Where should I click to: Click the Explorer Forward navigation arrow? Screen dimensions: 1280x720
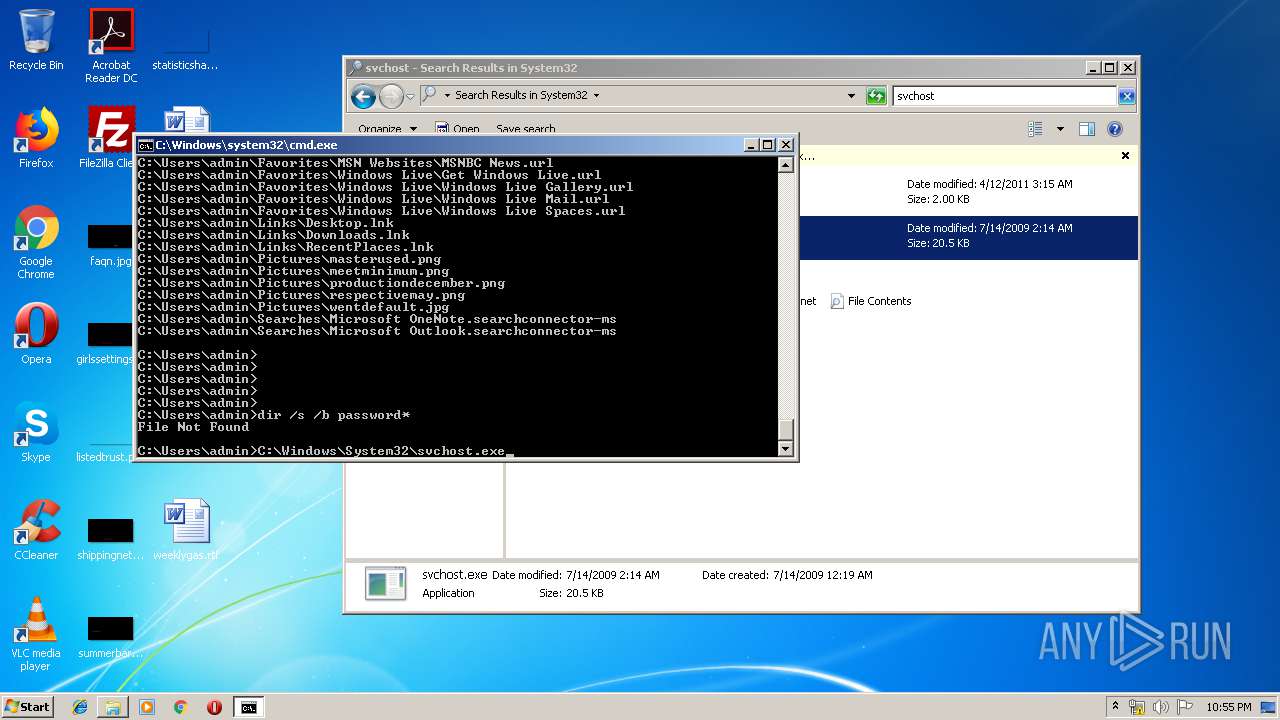coord(391,96)
